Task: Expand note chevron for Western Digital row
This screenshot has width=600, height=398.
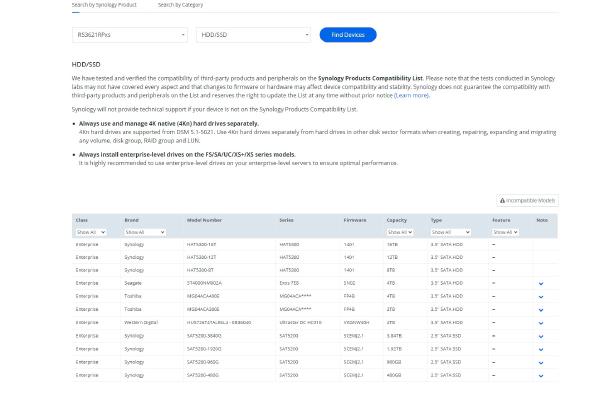Action: [x=541, y=323]
